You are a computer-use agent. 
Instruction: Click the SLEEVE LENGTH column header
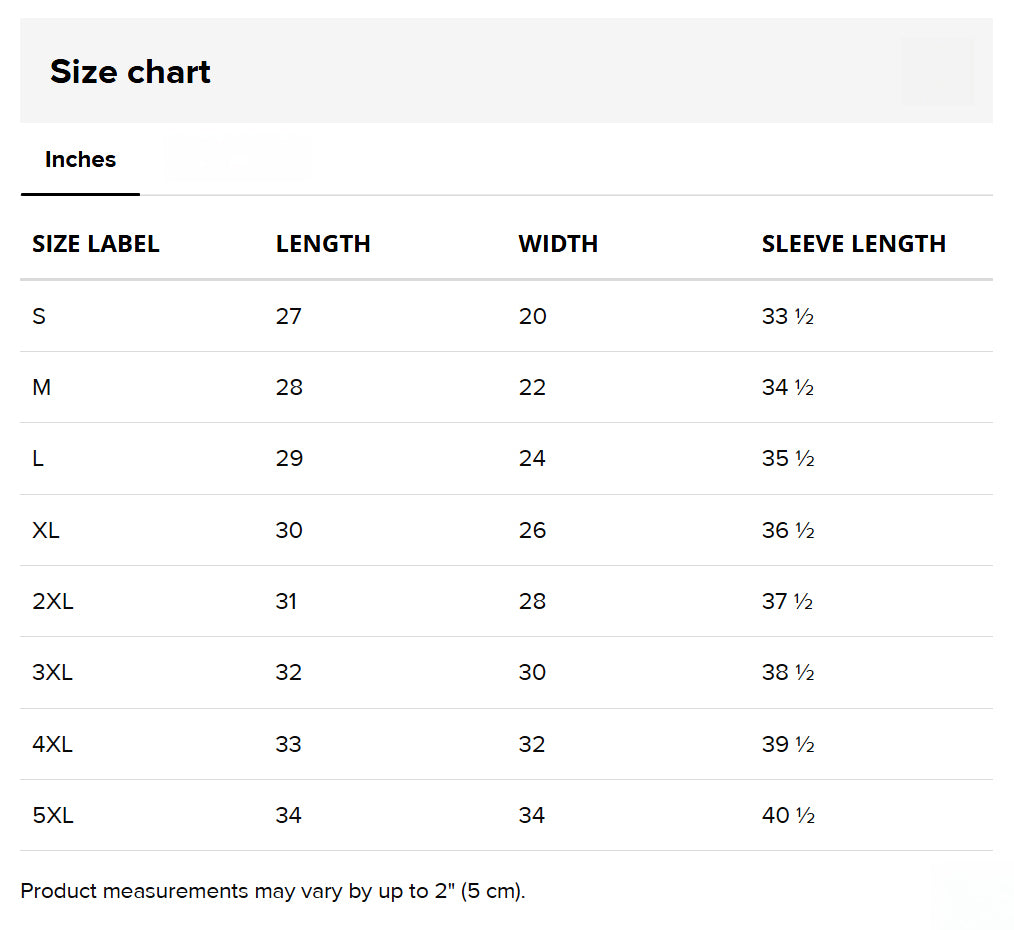[x=853, y=244]
